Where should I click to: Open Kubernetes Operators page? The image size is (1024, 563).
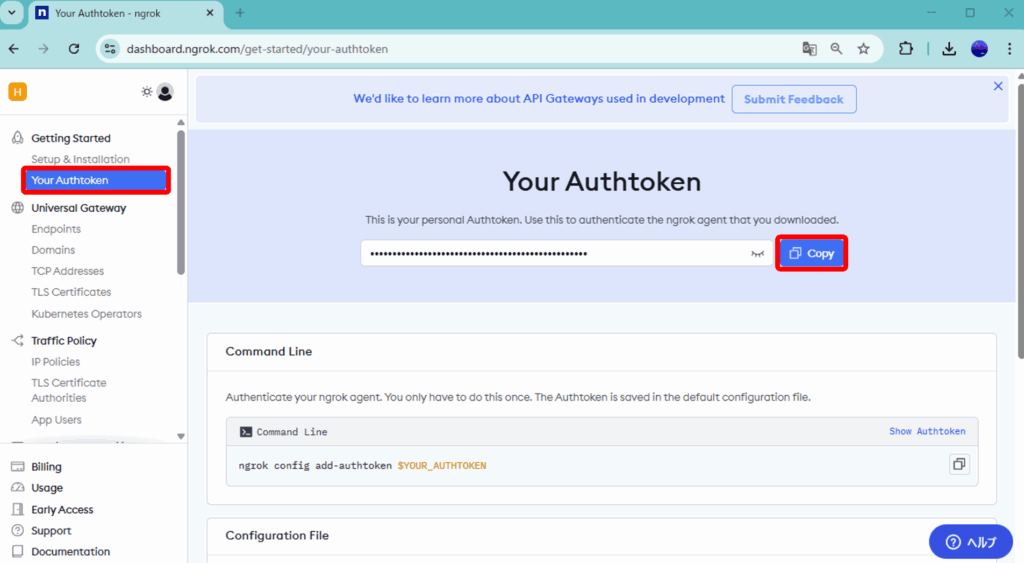tap(86, 314)
